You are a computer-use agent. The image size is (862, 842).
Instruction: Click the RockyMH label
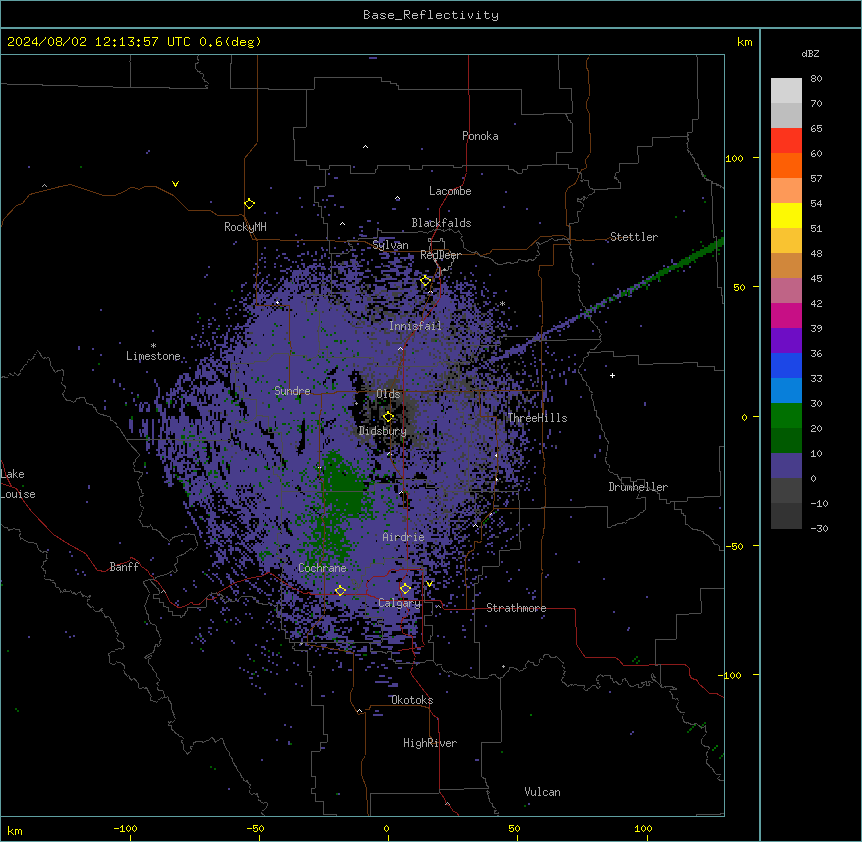[x=245, y=227]
